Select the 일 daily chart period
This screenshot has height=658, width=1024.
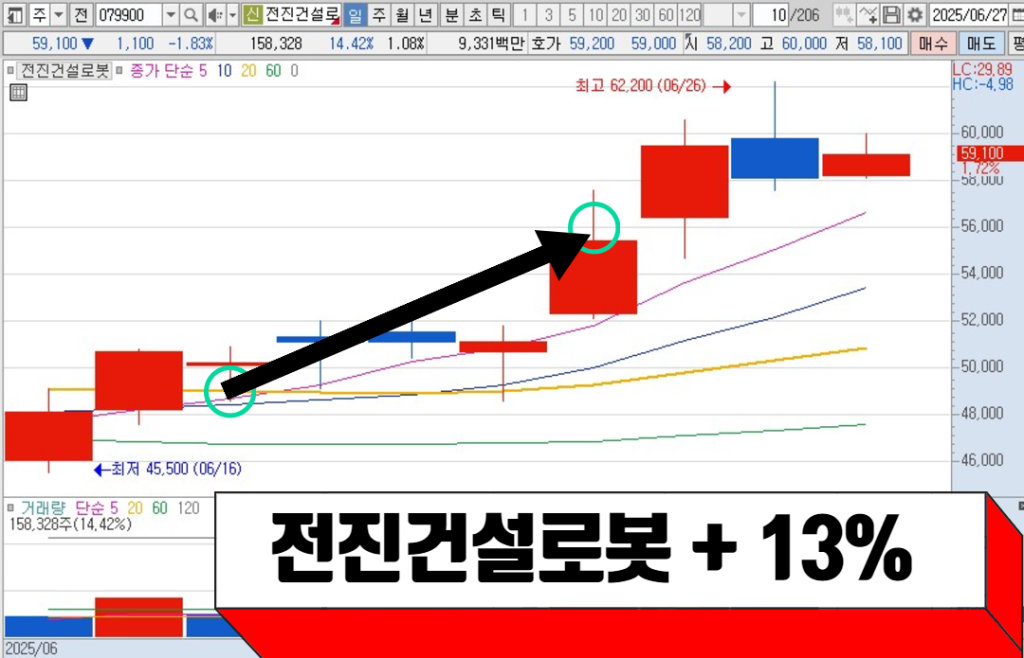pyautogui.click(x=353, y=14)
